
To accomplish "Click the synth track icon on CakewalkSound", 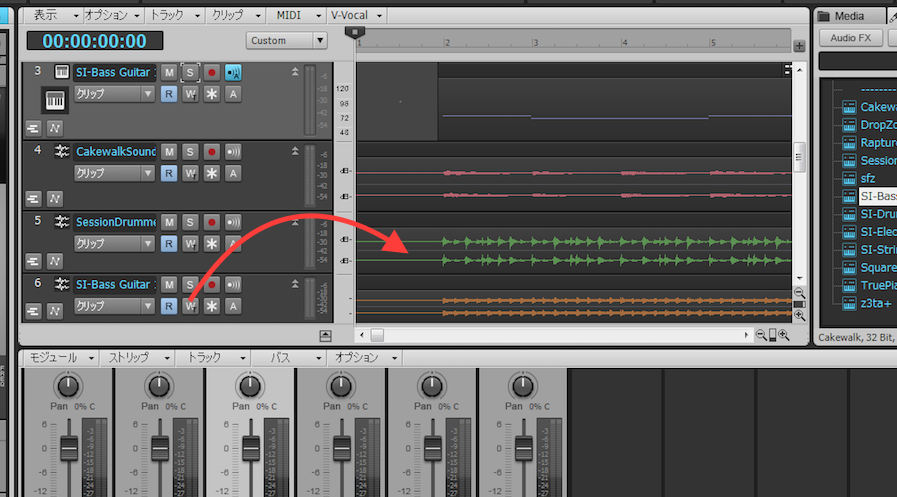I will pos(61,151).
